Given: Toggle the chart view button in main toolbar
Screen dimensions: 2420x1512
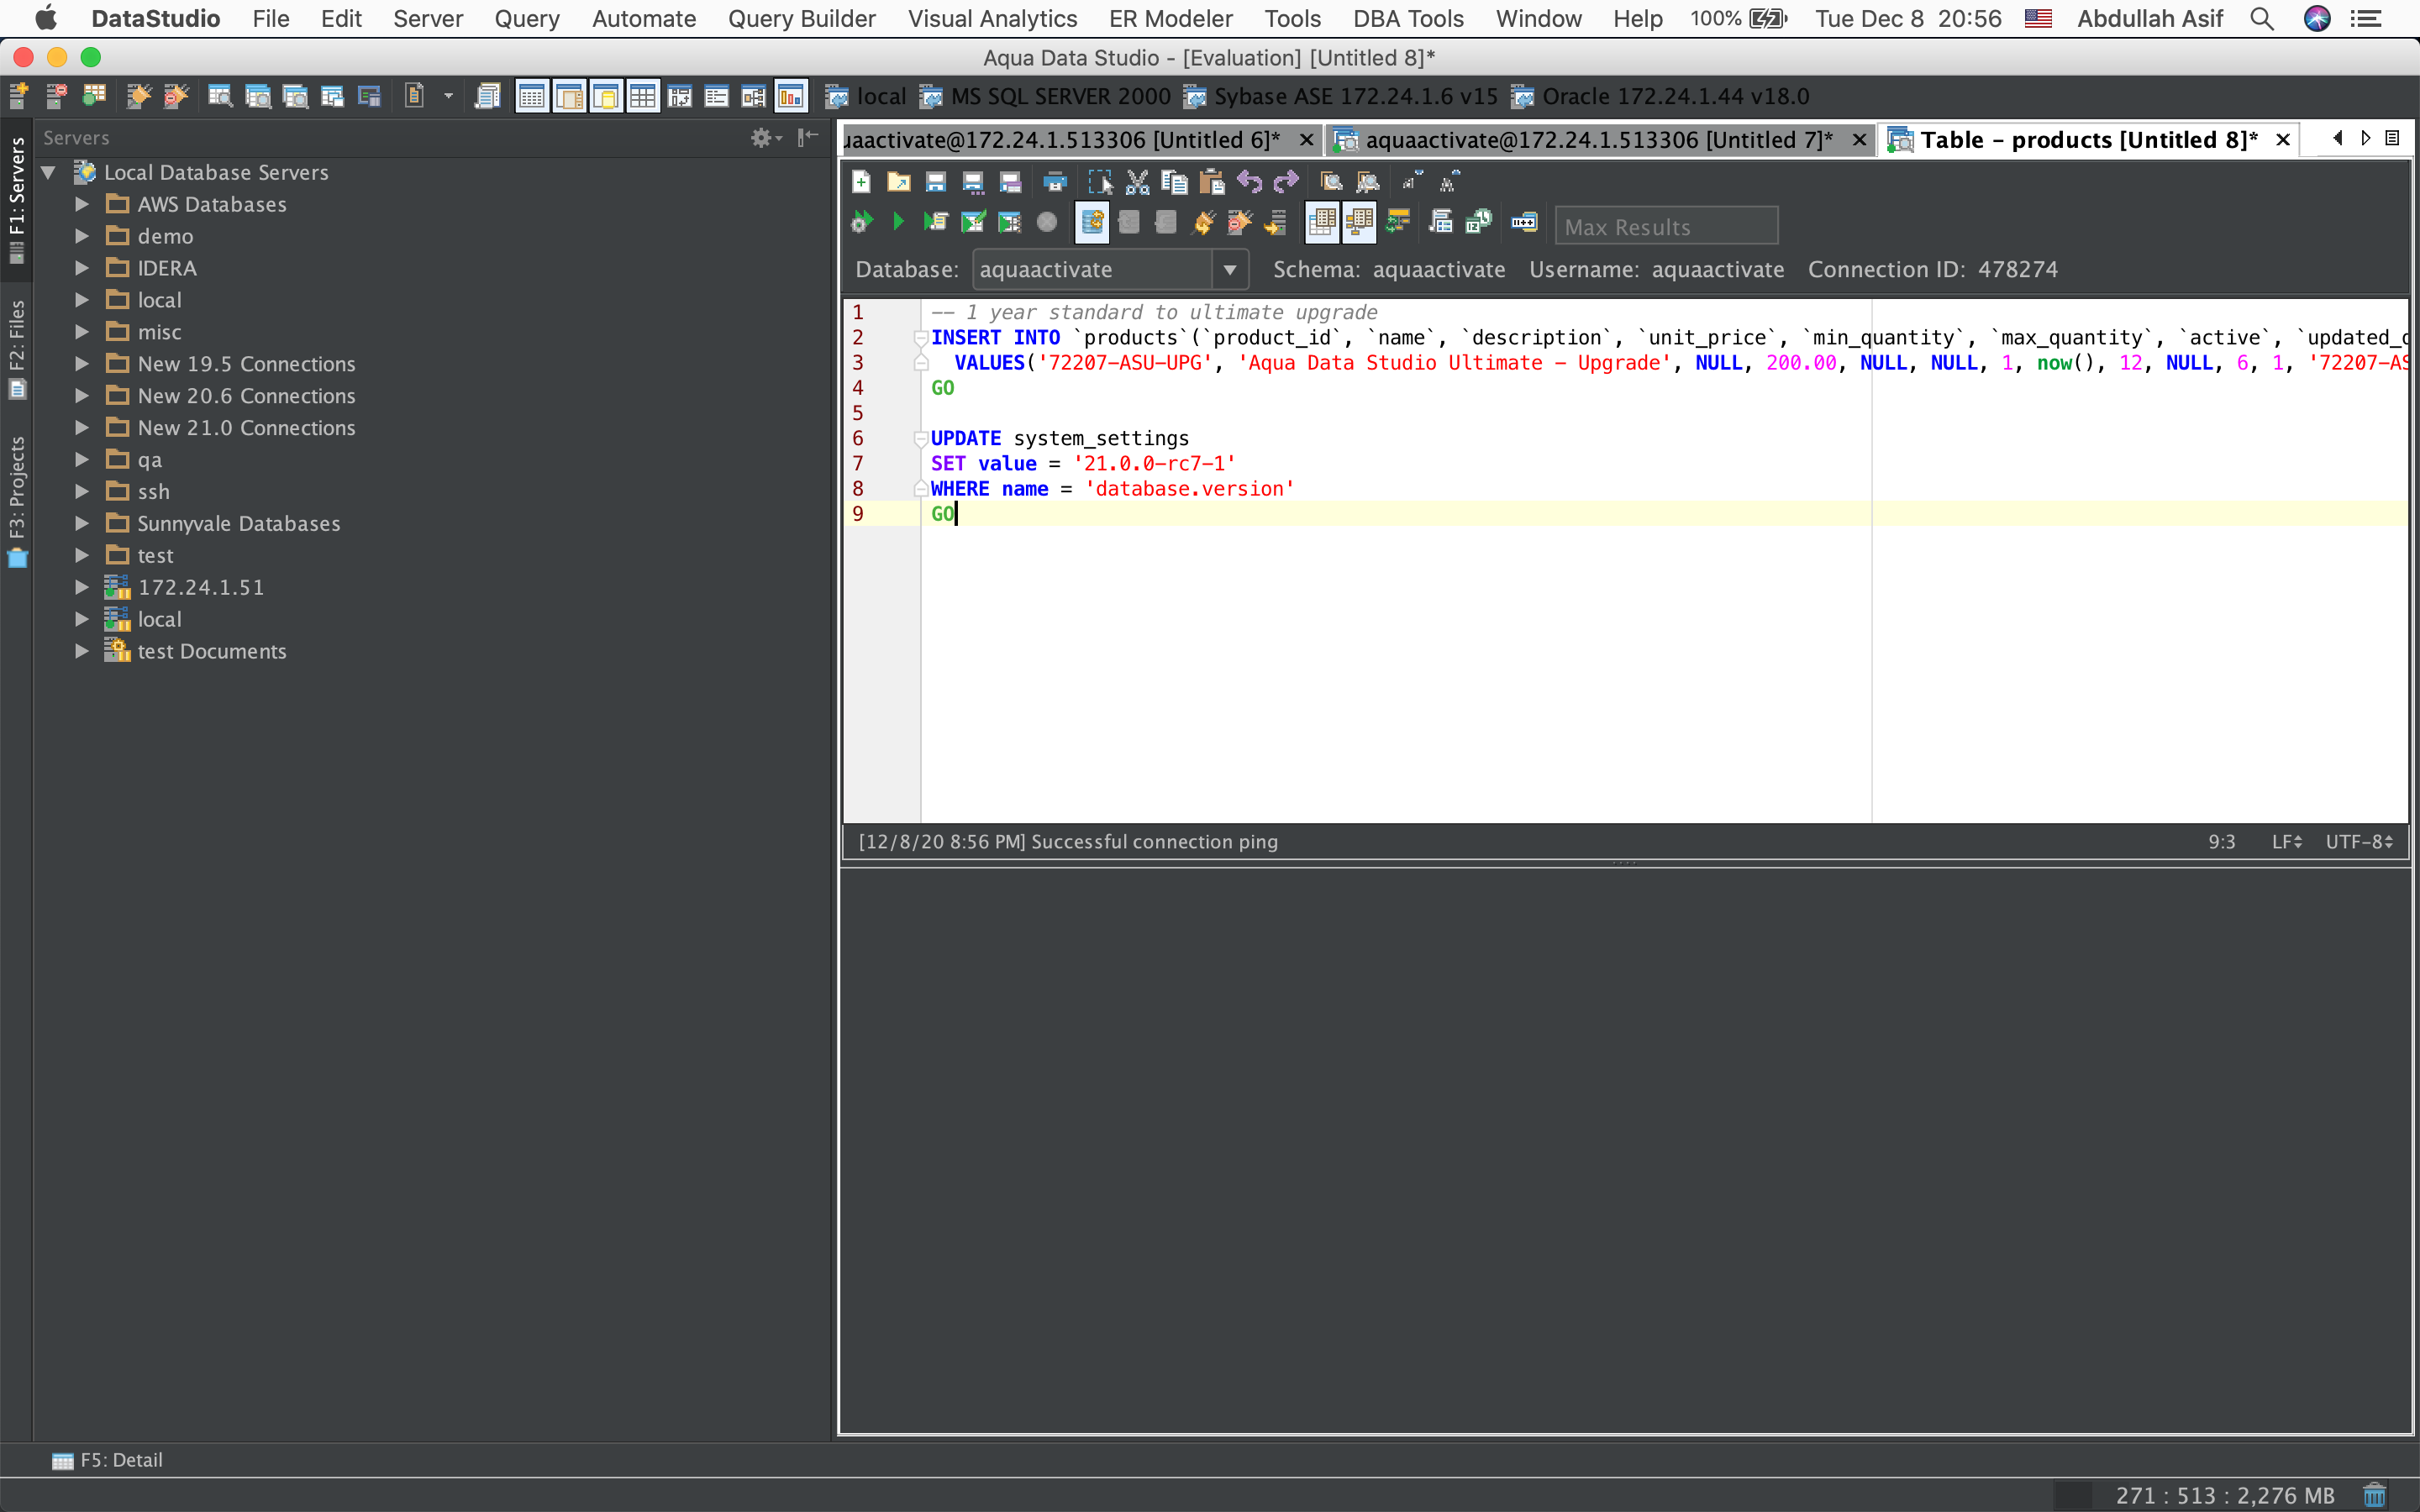Looking at the screenshot, I should tap(790, 96).
